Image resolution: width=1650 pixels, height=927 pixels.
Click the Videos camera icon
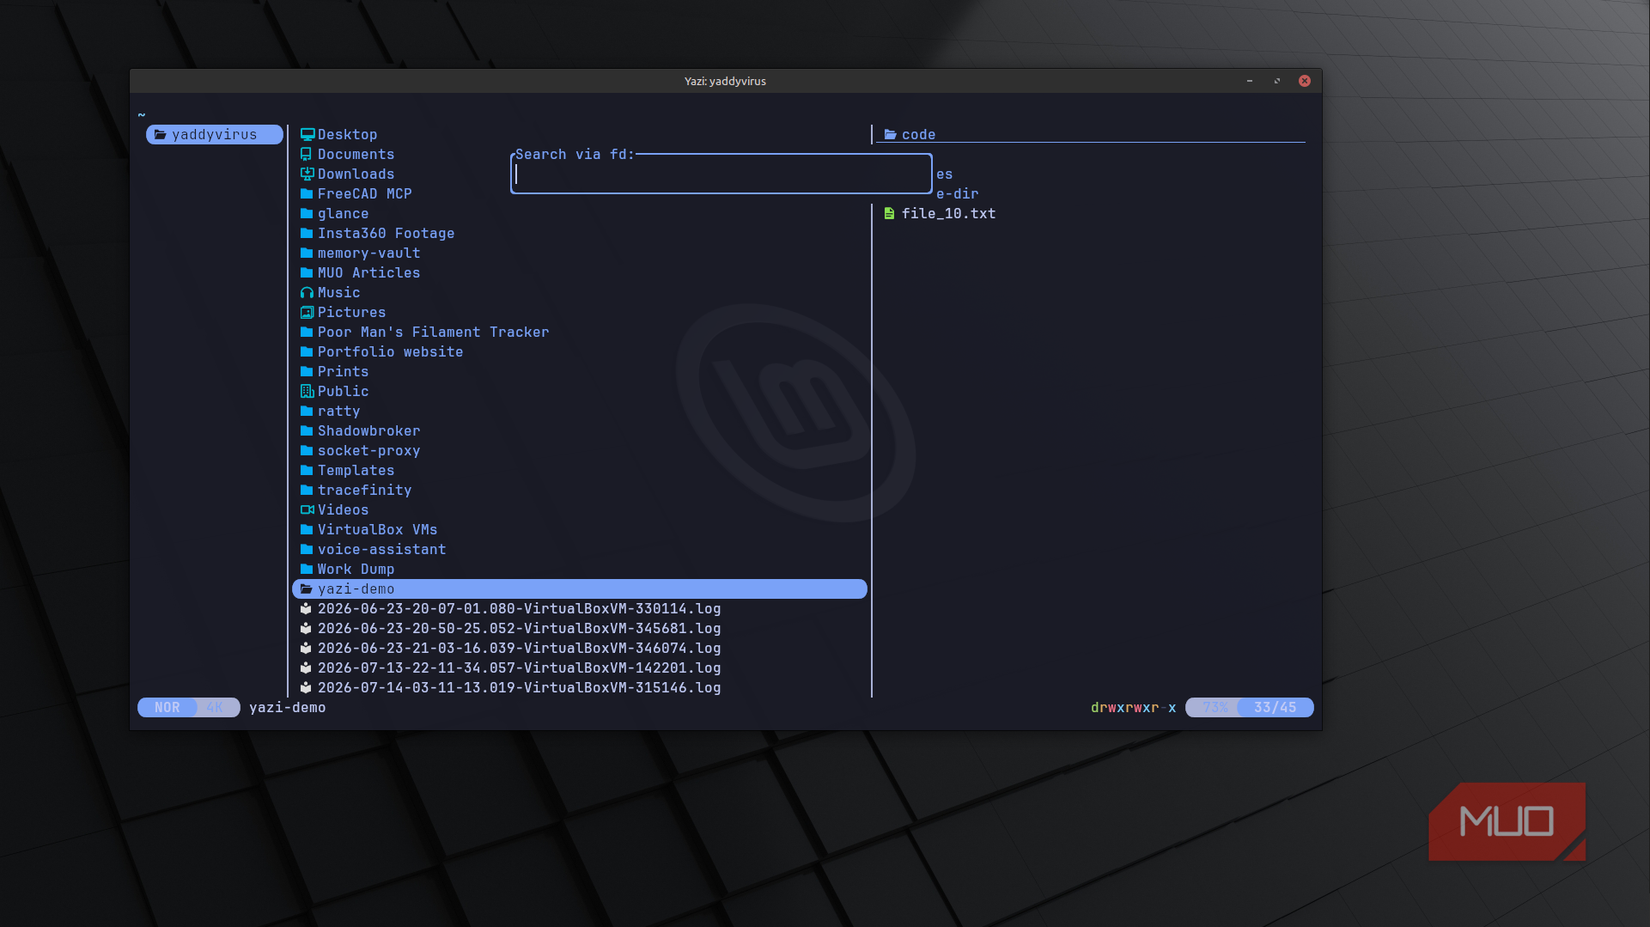tap(307, 510)
